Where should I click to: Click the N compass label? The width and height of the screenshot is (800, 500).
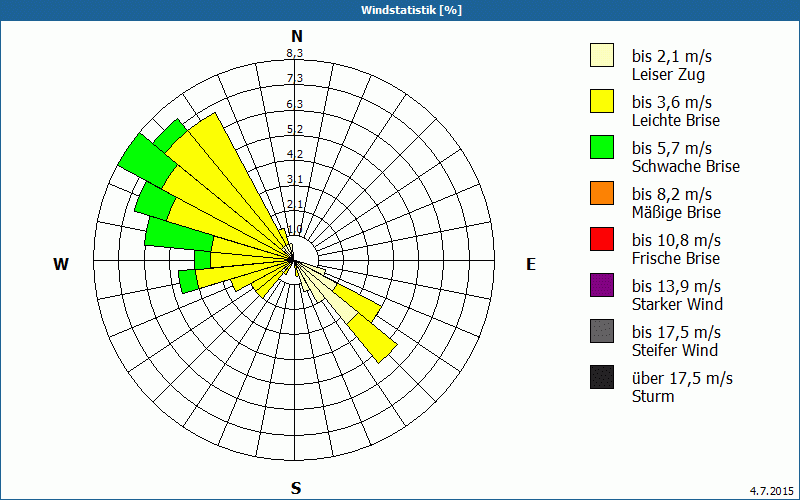296,36
